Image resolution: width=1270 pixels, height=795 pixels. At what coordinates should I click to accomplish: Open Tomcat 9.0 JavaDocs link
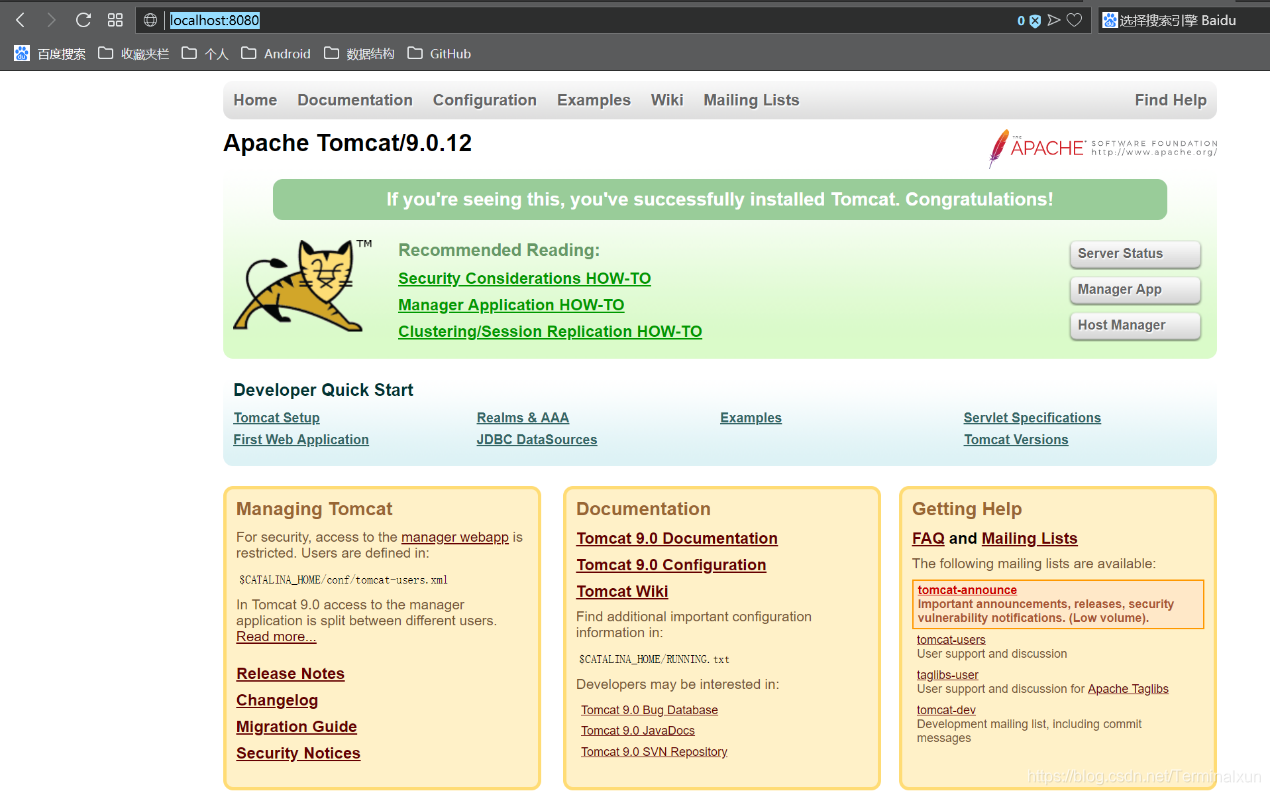(x=638, y=731)
